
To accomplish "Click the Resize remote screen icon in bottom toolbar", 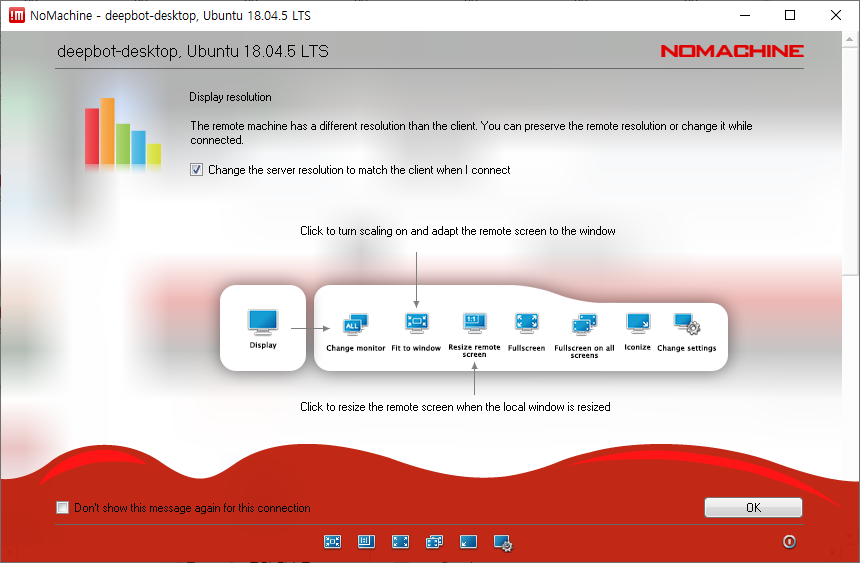I will pos(366,542).
